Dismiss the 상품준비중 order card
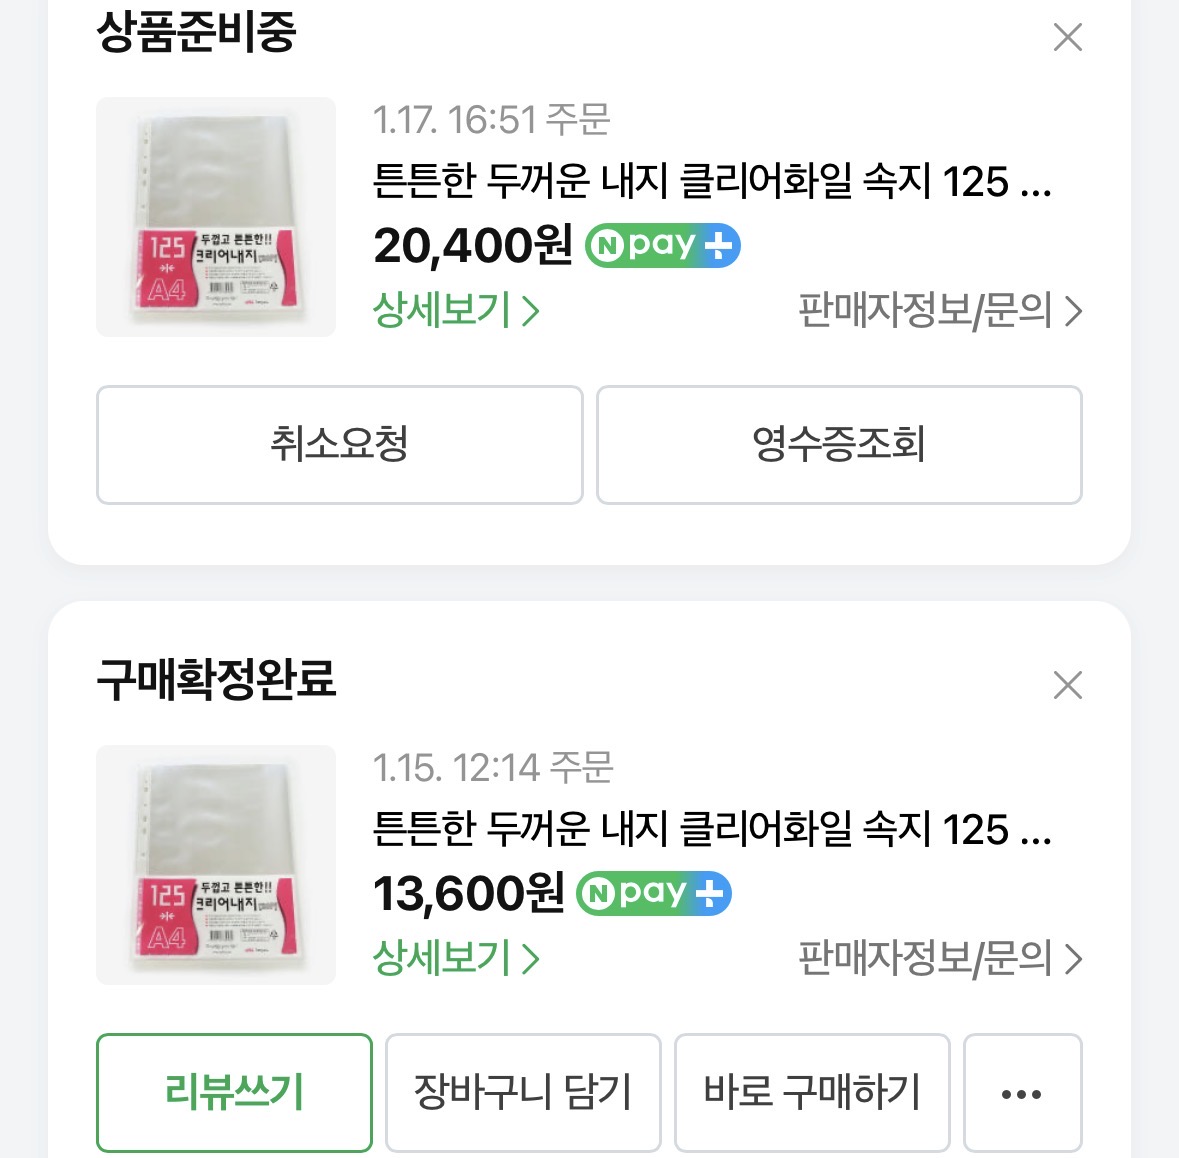The image size is (1179, 1158). (x=1068, y=38)
